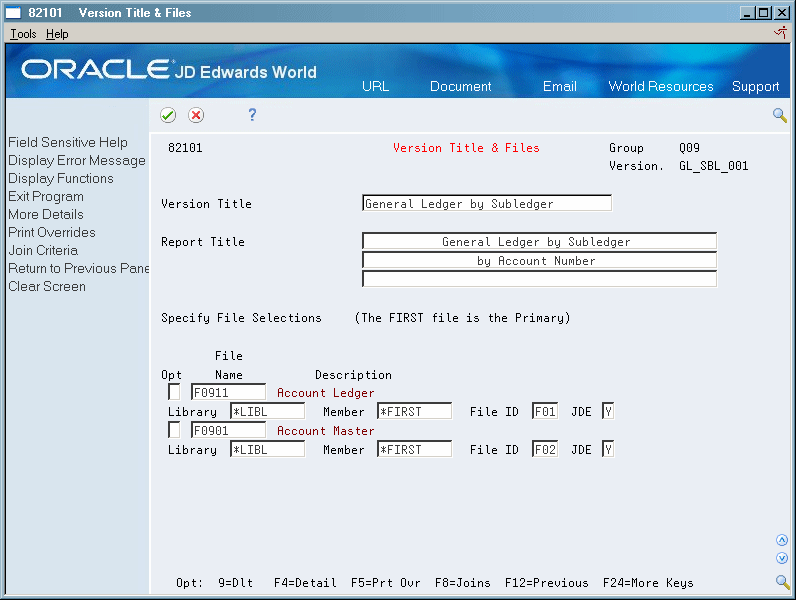Image resolution: width=796 pixels, height=600 pixels.
Task: Click the F0901 file name field
Action: 228,430
